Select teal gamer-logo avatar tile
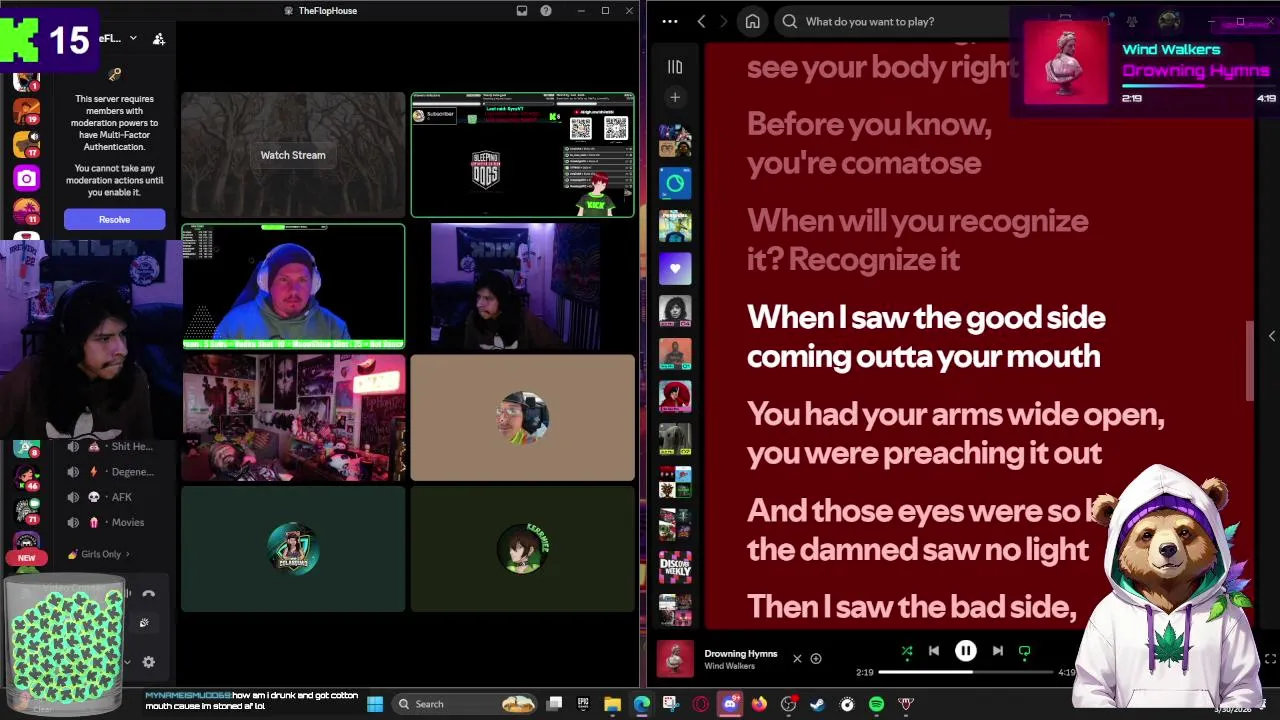1280x720 pixels. click(x=293, y=549)
